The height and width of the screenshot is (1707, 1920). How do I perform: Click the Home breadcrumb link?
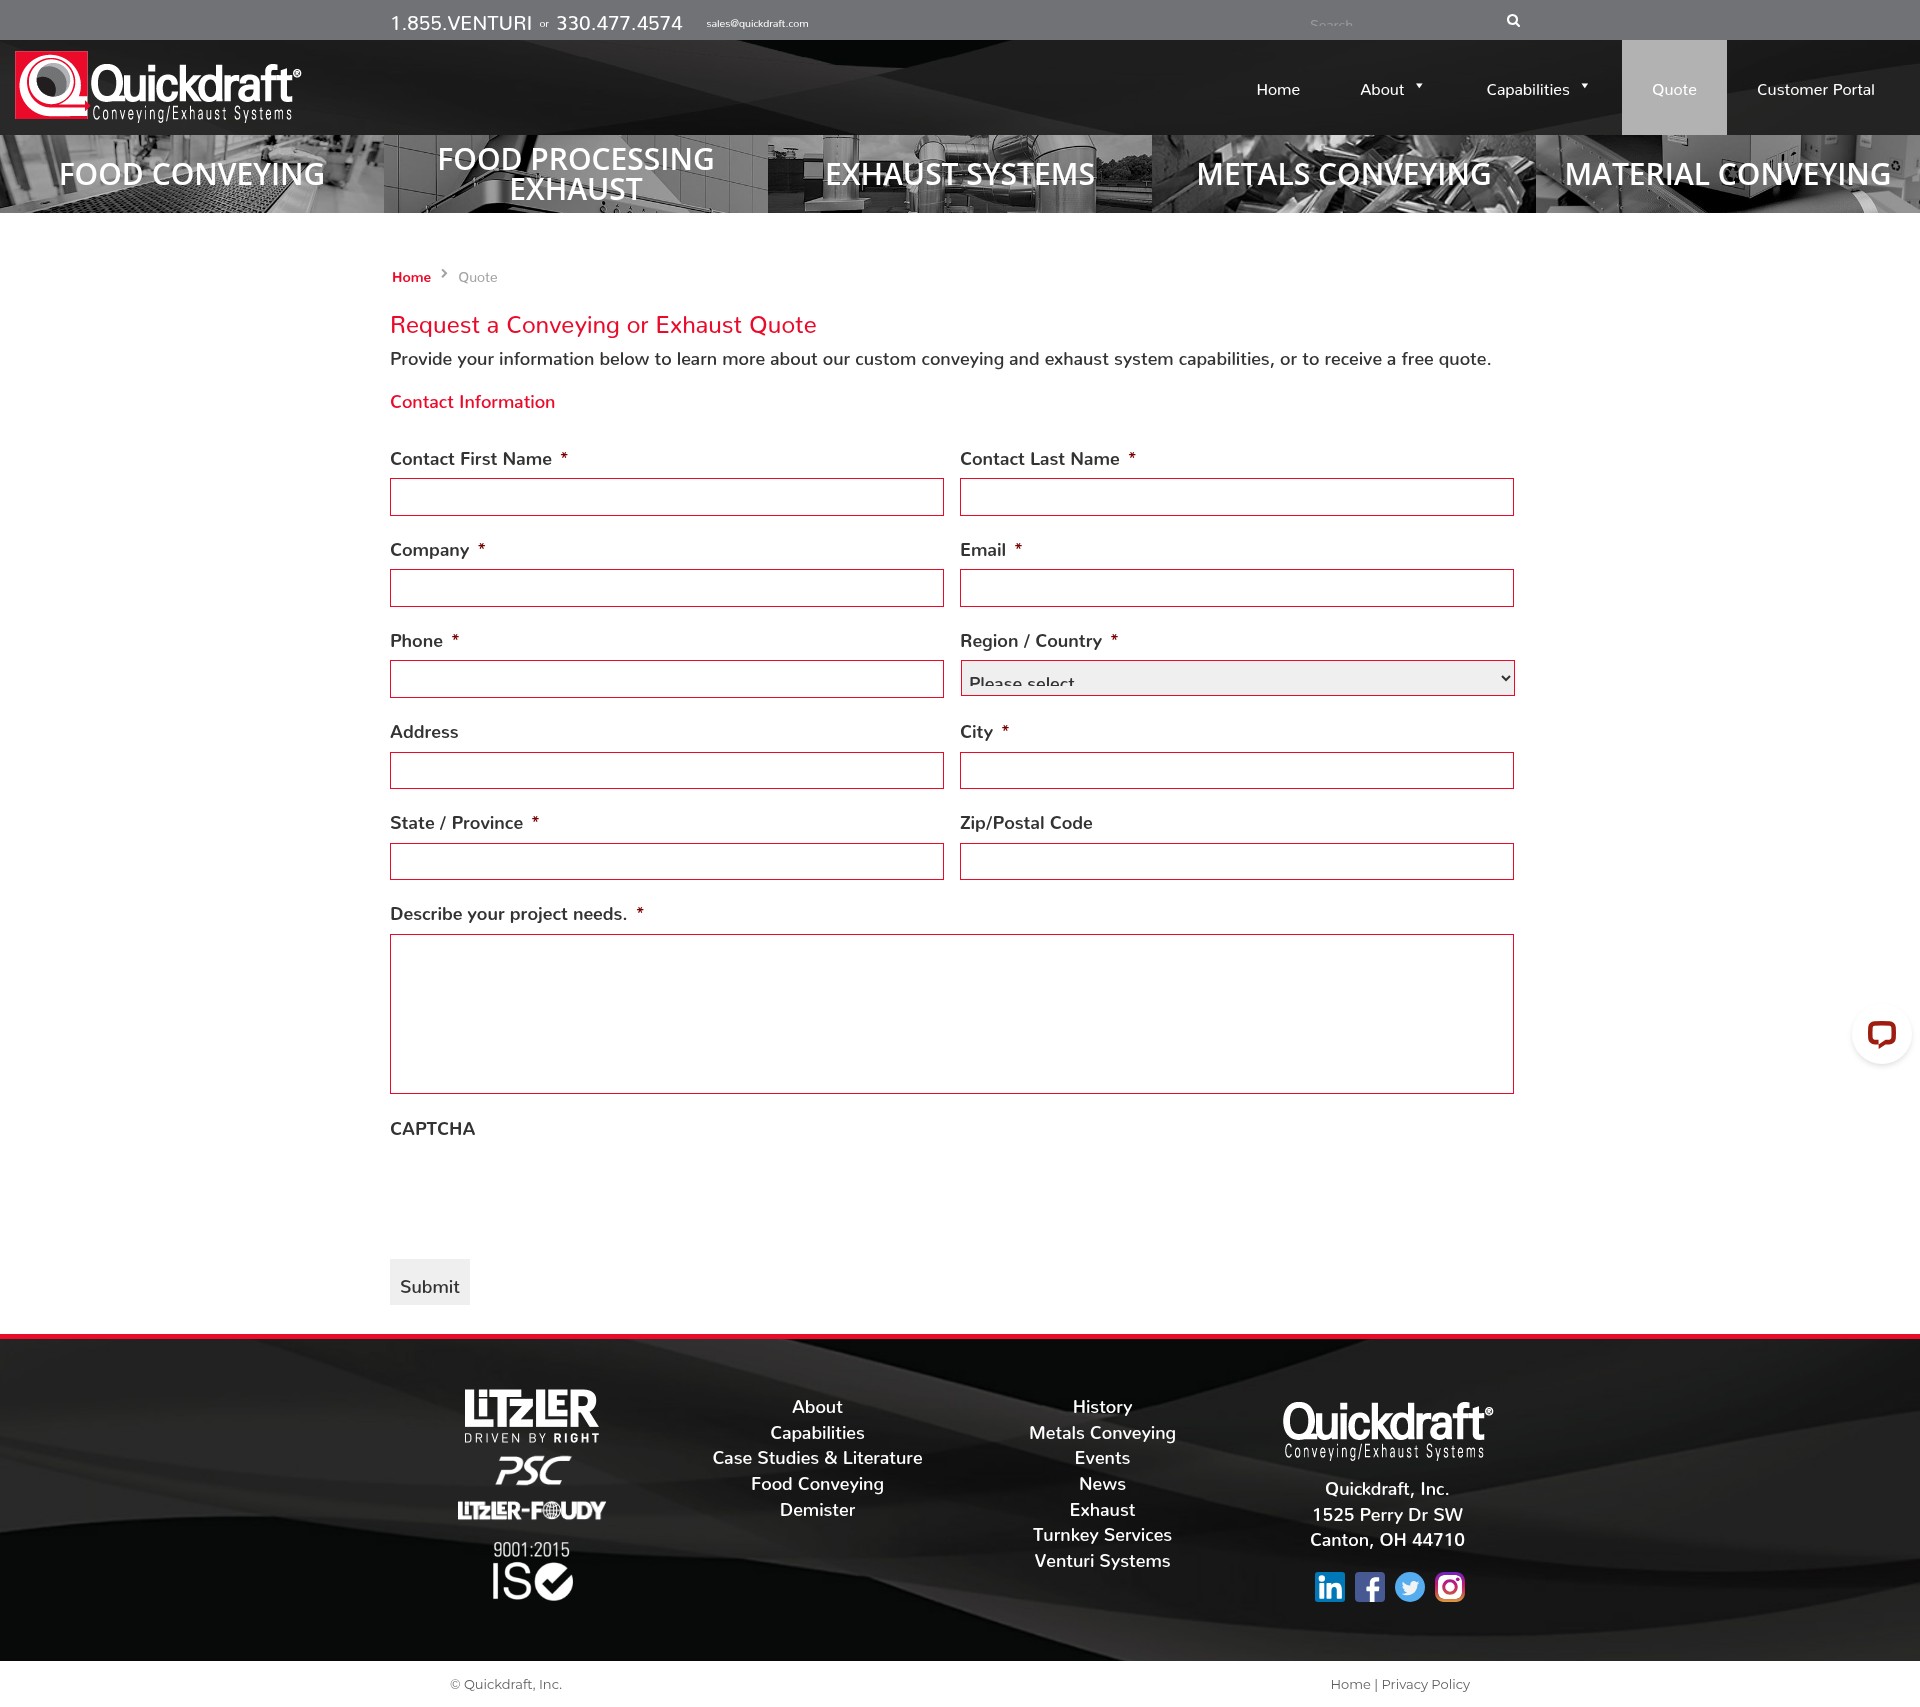pos(411,277)
